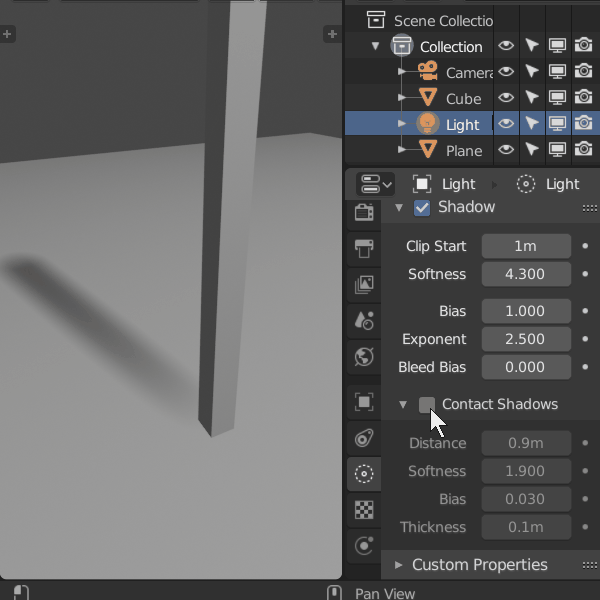Animate Exponent with its dot button
The width and height of the screenshot is (600, 600).
pos(585,339)
